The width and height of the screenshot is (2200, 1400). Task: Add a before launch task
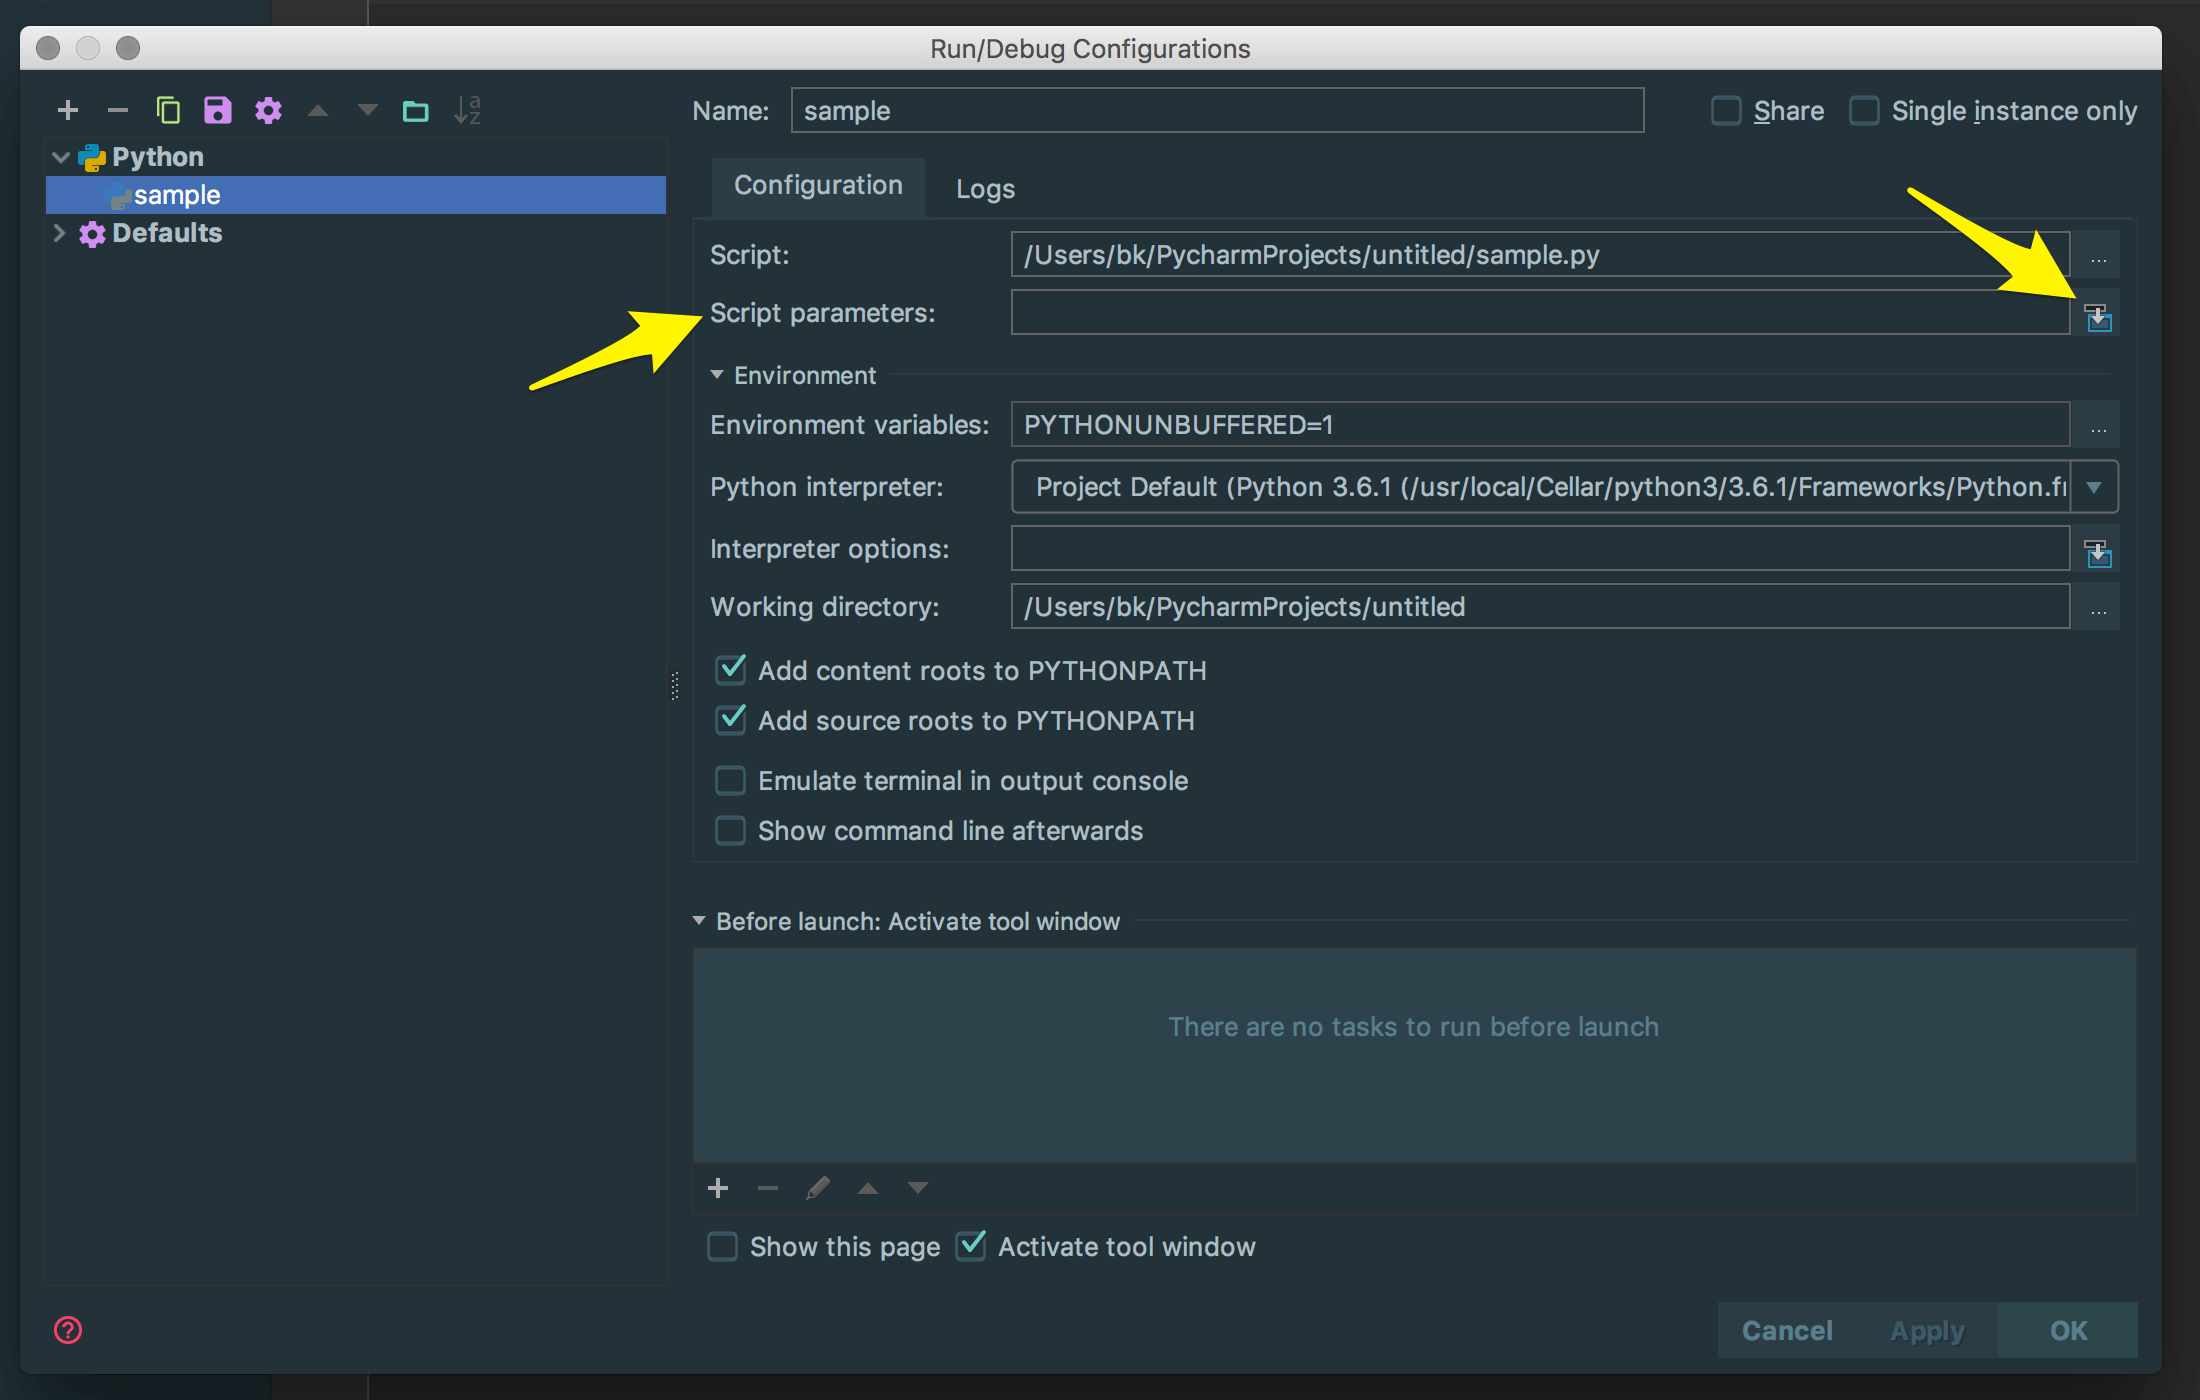tap(718, 1188)
